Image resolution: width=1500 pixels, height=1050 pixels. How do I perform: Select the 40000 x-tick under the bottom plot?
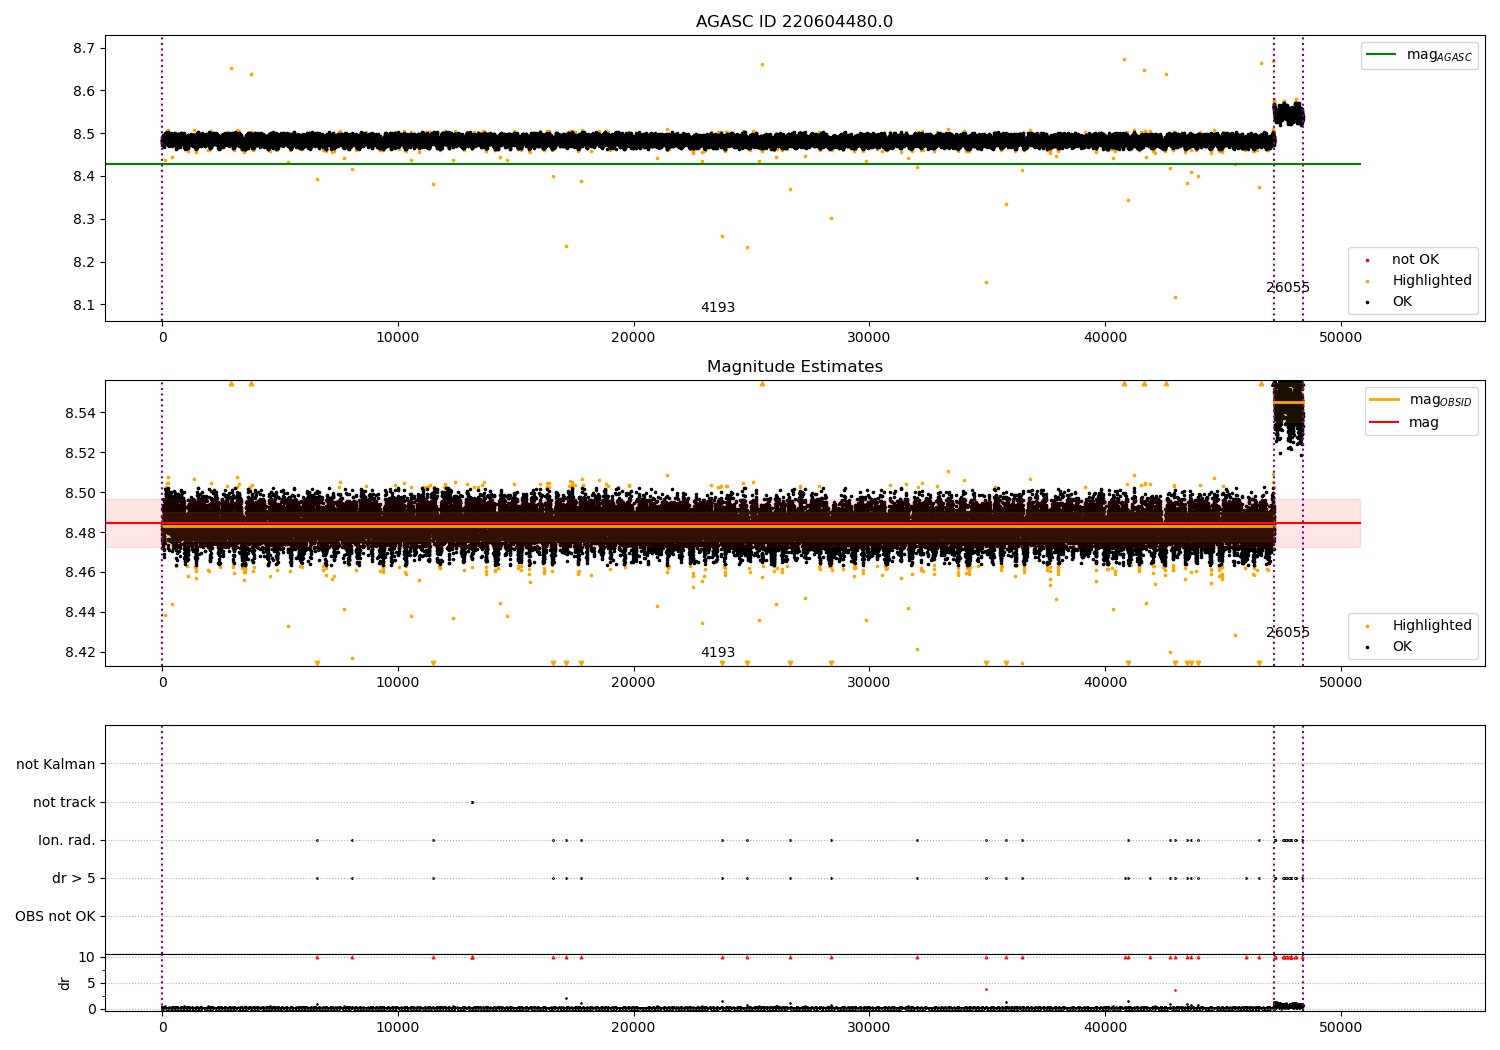pos(1104,1028)
